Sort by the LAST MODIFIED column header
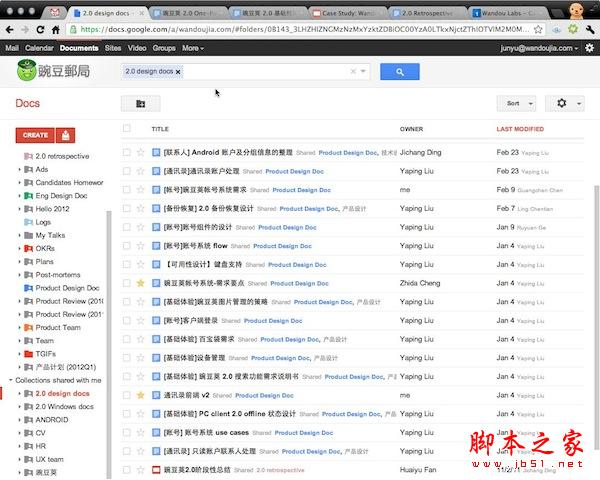 point(520,129)
